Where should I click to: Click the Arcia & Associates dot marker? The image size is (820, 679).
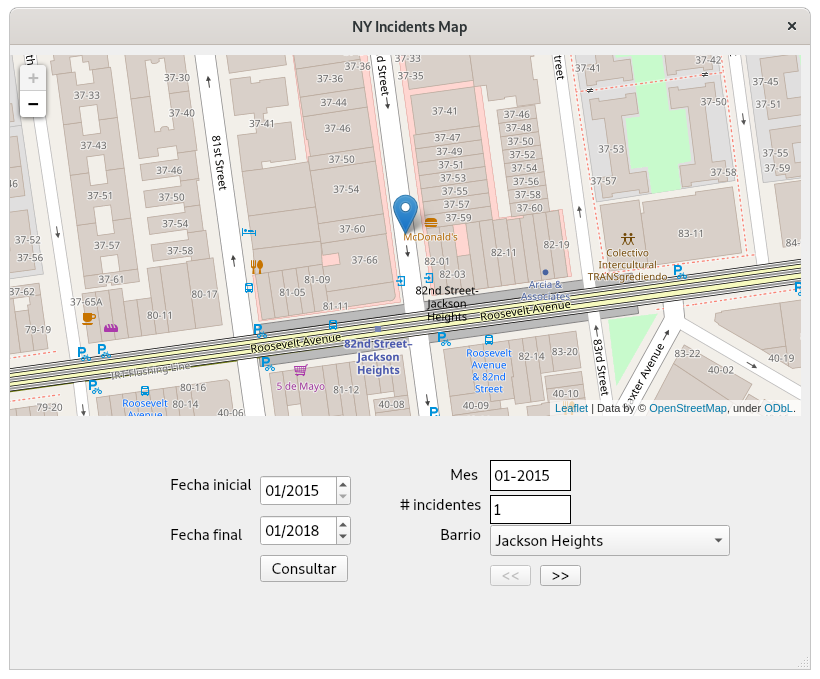point(545,272)
